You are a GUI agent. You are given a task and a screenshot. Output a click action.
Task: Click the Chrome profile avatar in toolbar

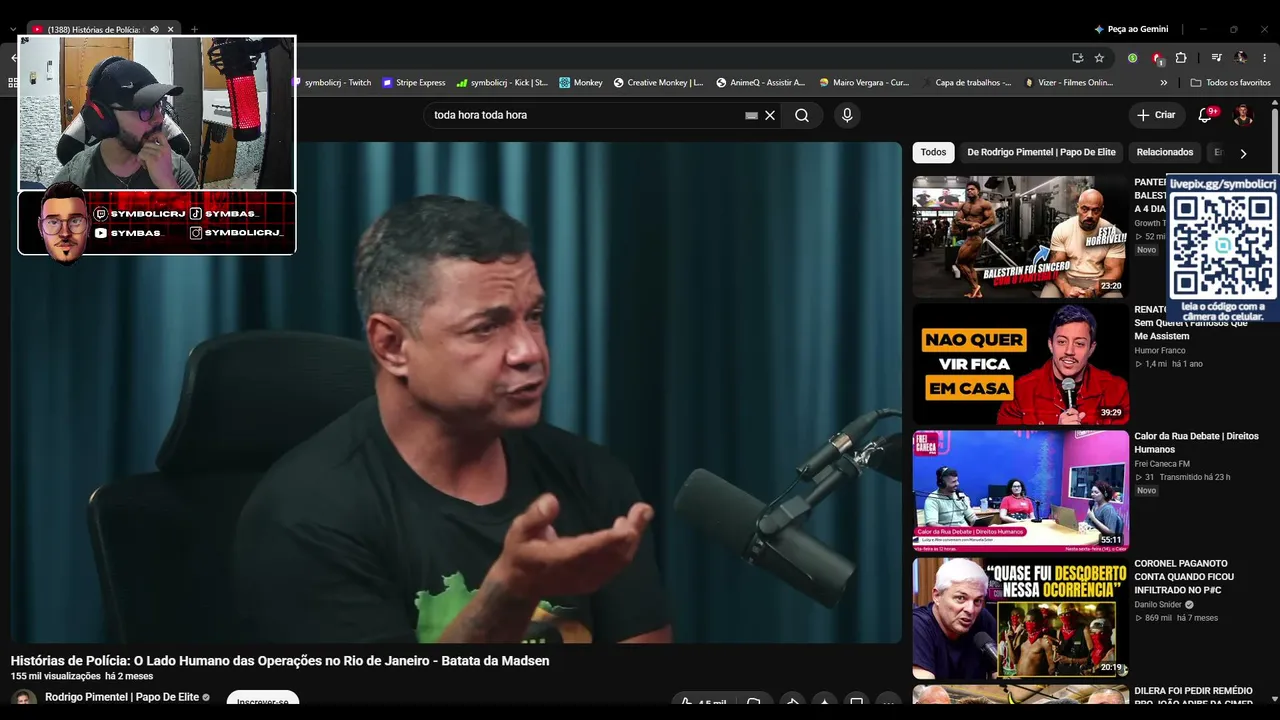1241,58
